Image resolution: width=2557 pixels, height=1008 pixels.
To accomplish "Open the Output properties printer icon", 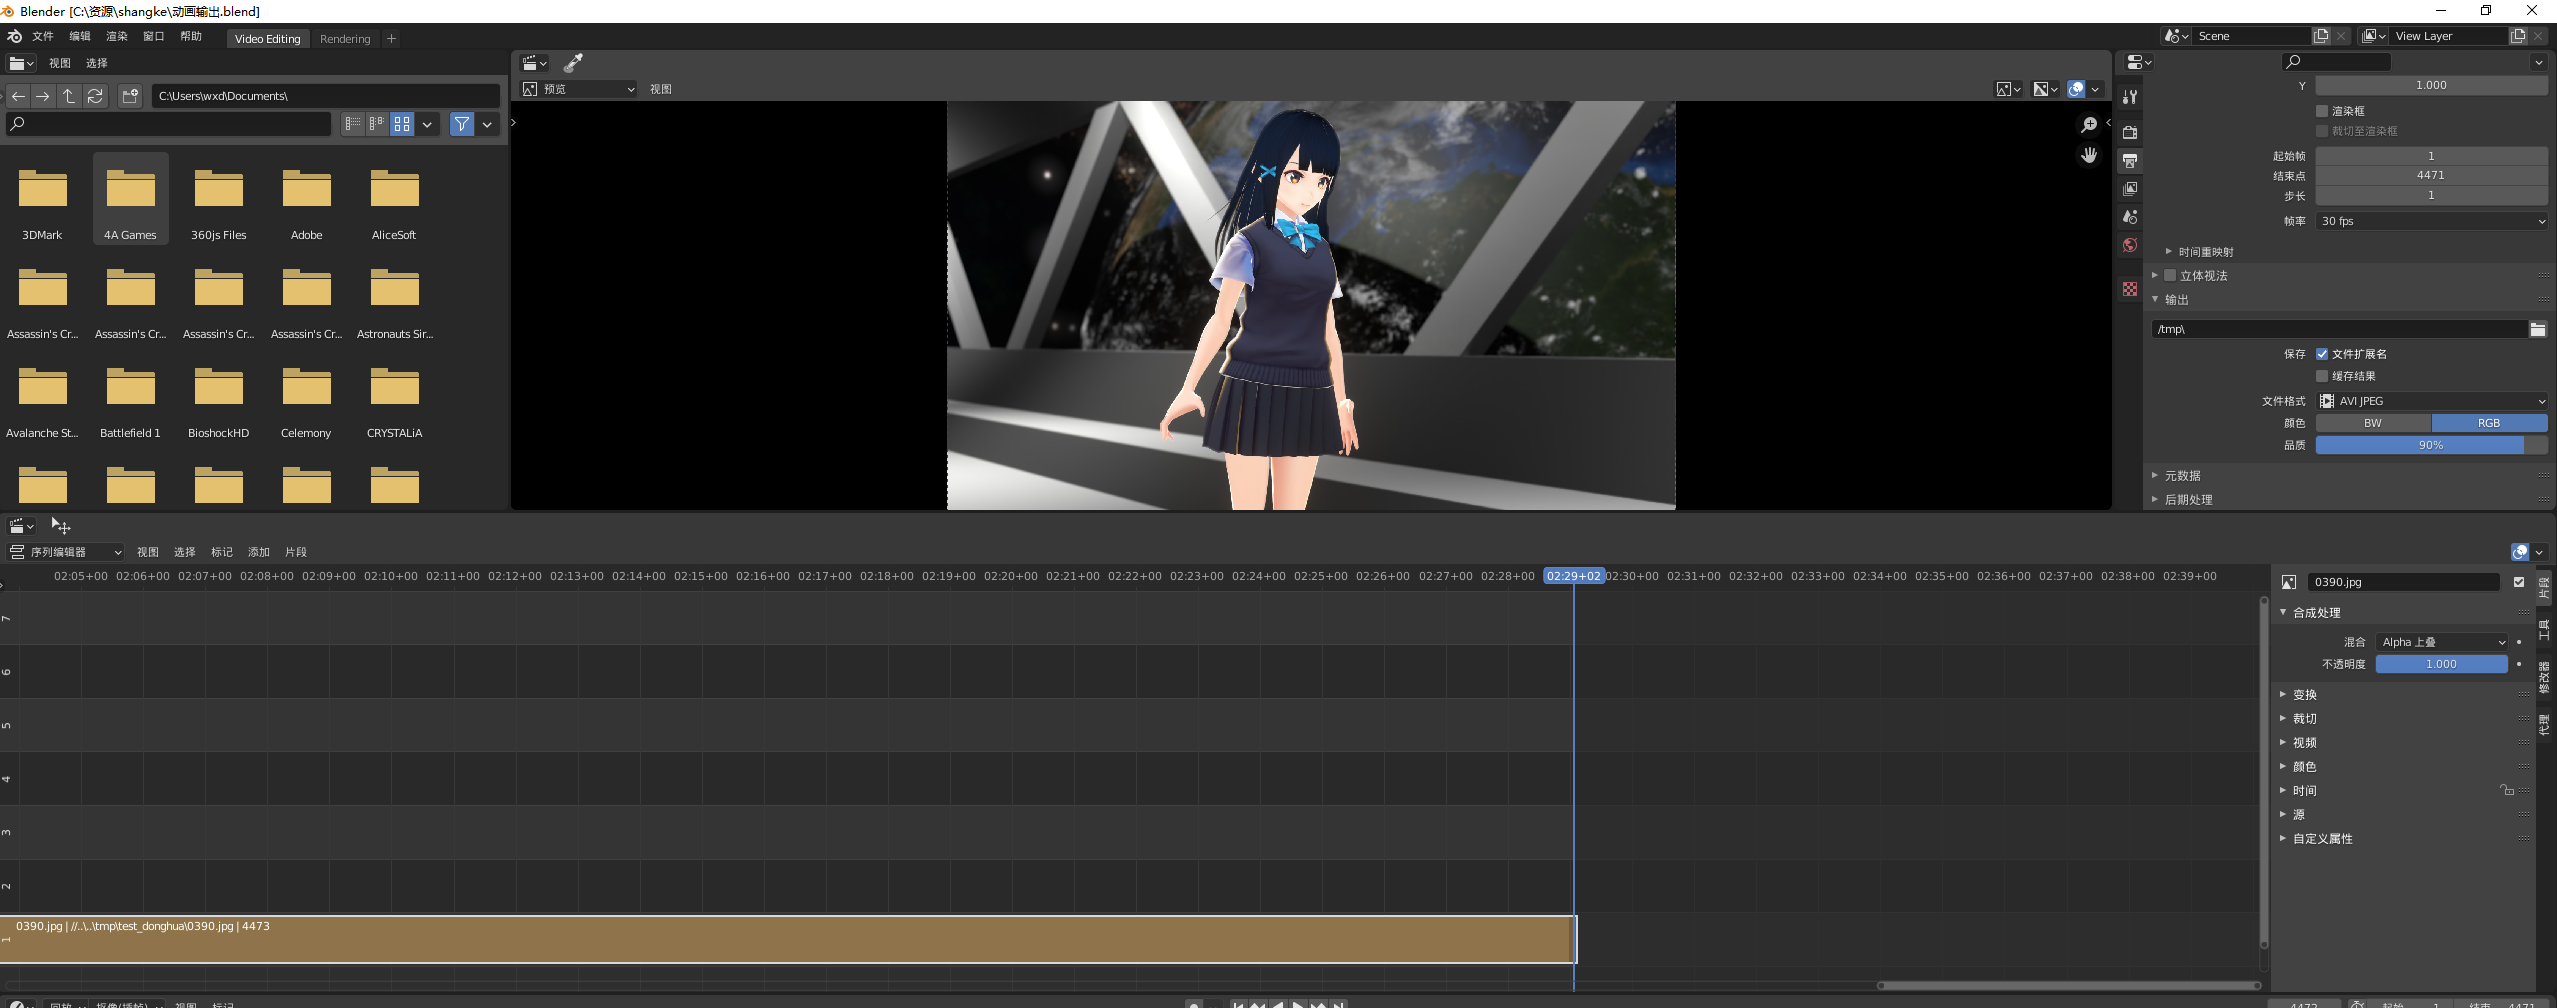I will pos(2130,161).
